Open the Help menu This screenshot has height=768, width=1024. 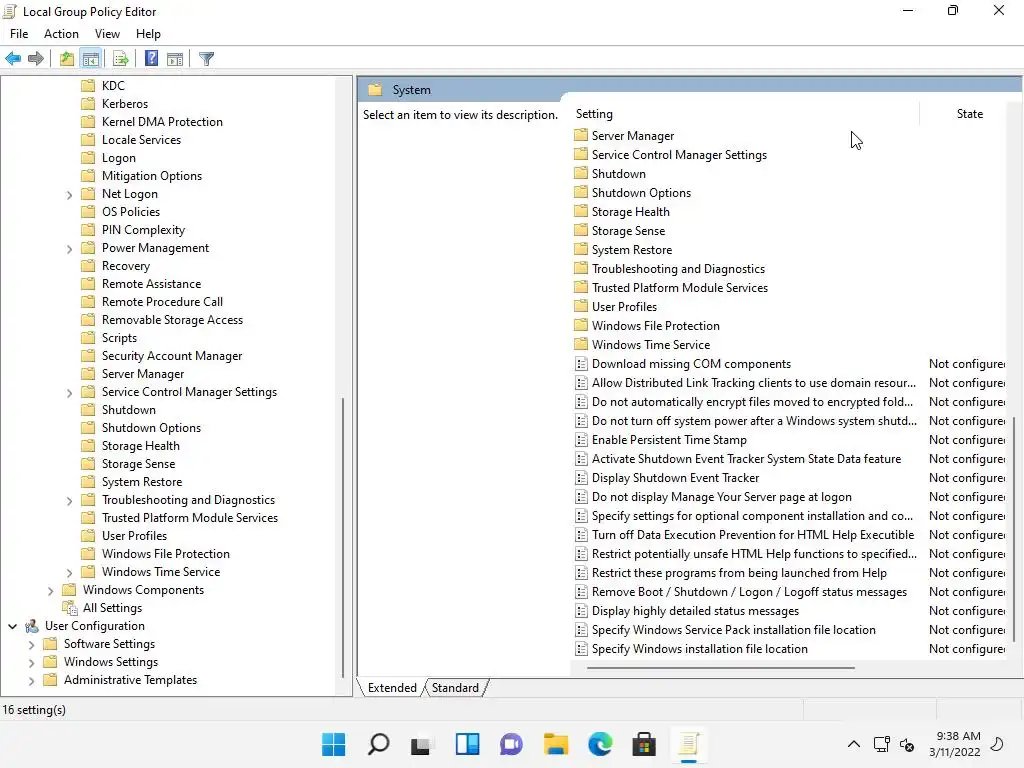click(148, 34)
